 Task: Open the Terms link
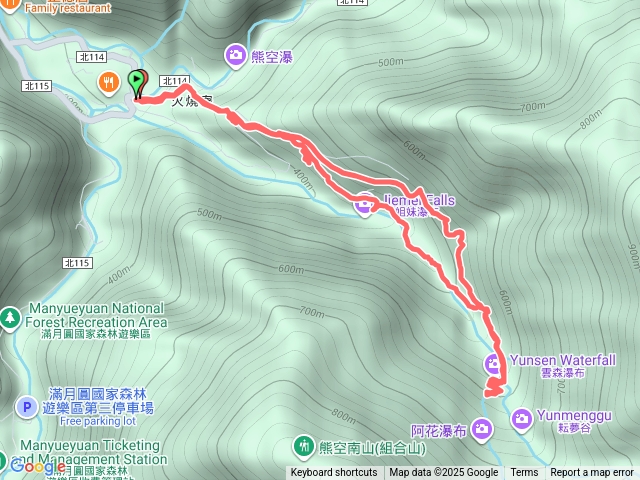pyautogui.click(x=524, y=473)
